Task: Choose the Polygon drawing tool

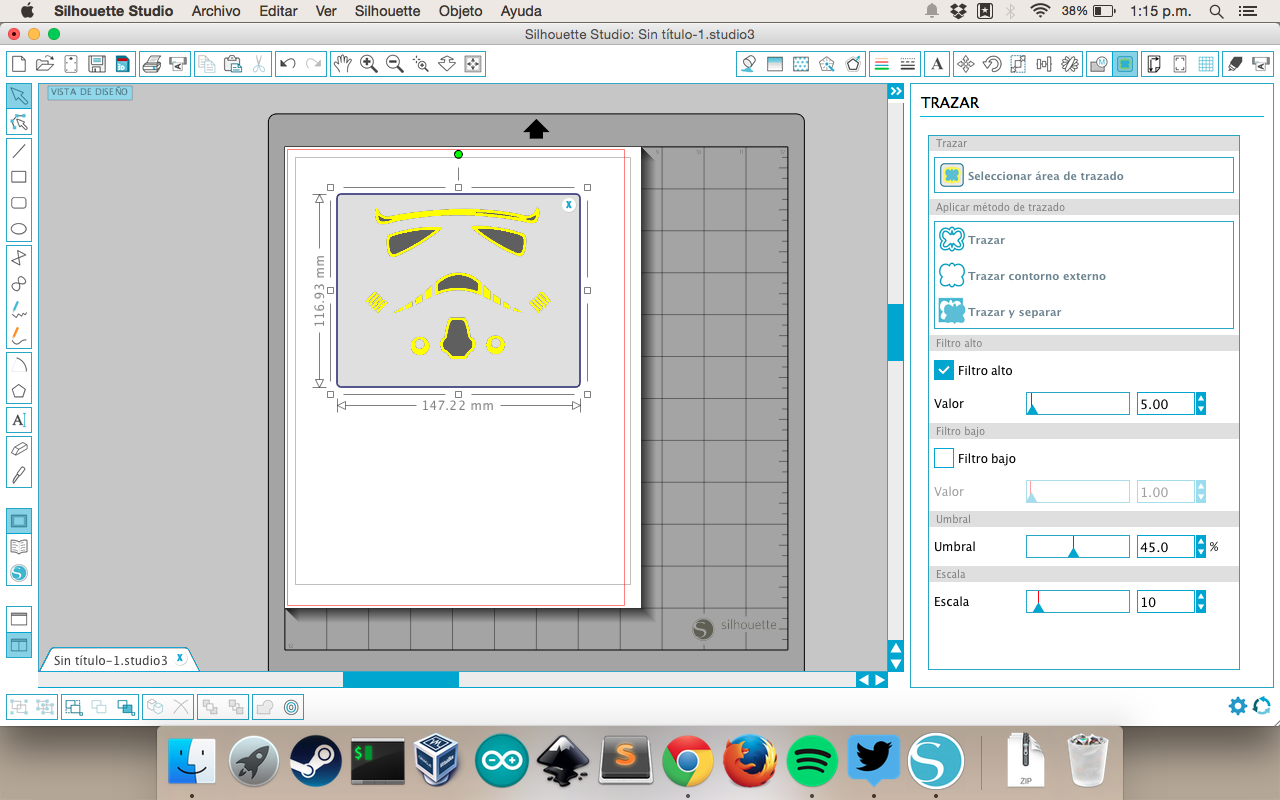Action: (x=19, y=391)
